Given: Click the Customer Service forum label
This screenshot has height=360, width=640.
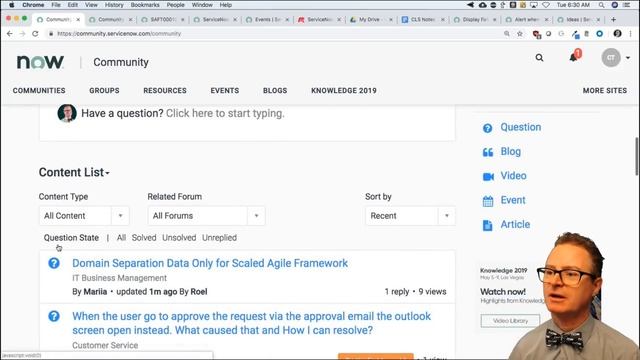Looking at the screenshot, I should click(x=105, y=345).
